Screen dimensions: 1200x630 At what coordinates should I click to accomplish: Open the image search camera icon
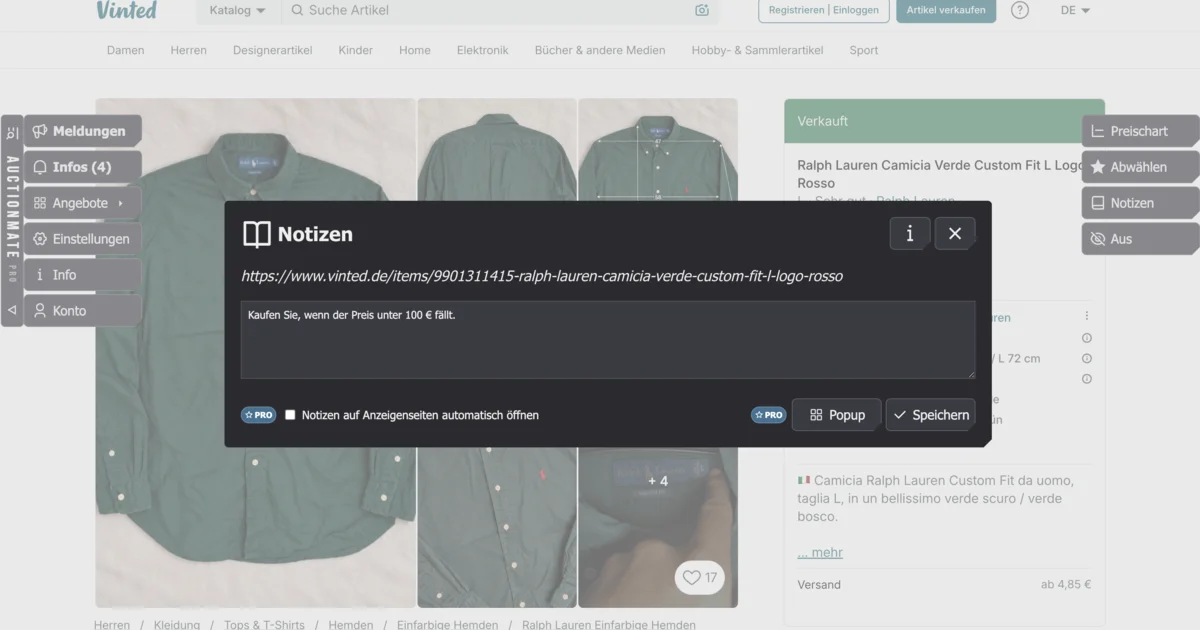tap(702, 10)
